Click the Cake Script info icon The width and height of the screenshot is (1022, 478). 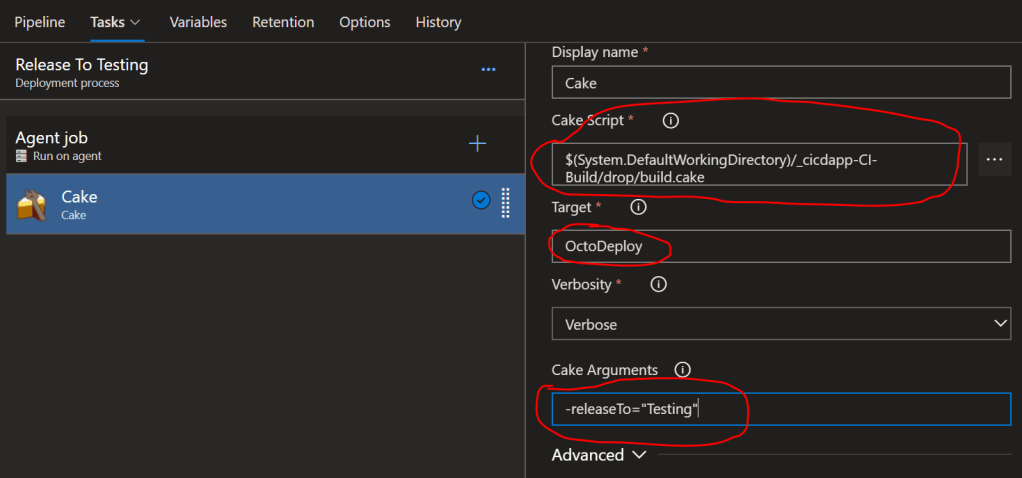pyautogui.click(x=671, y=121)
